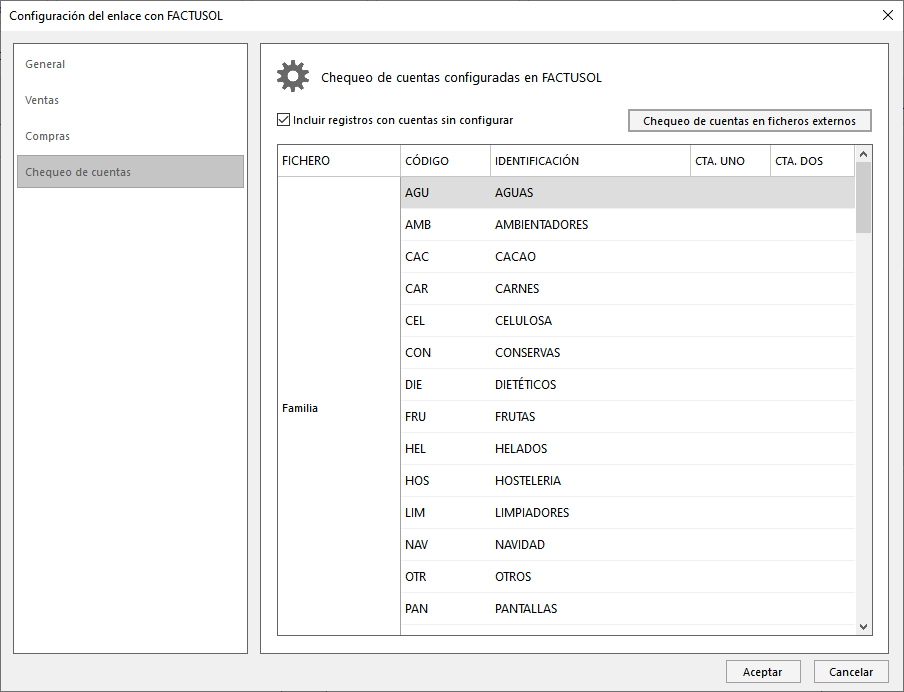Click the gear icon beside the heading
This screenshot has width=904, height=692.
293,76
